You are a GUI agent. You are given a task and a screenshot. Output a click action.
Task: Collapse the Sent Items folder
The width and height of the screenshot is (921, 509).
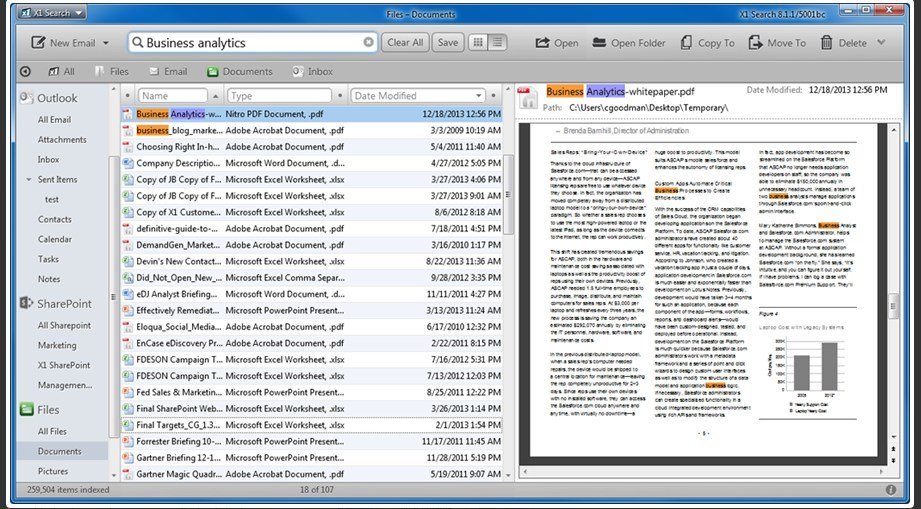(29, 180)
